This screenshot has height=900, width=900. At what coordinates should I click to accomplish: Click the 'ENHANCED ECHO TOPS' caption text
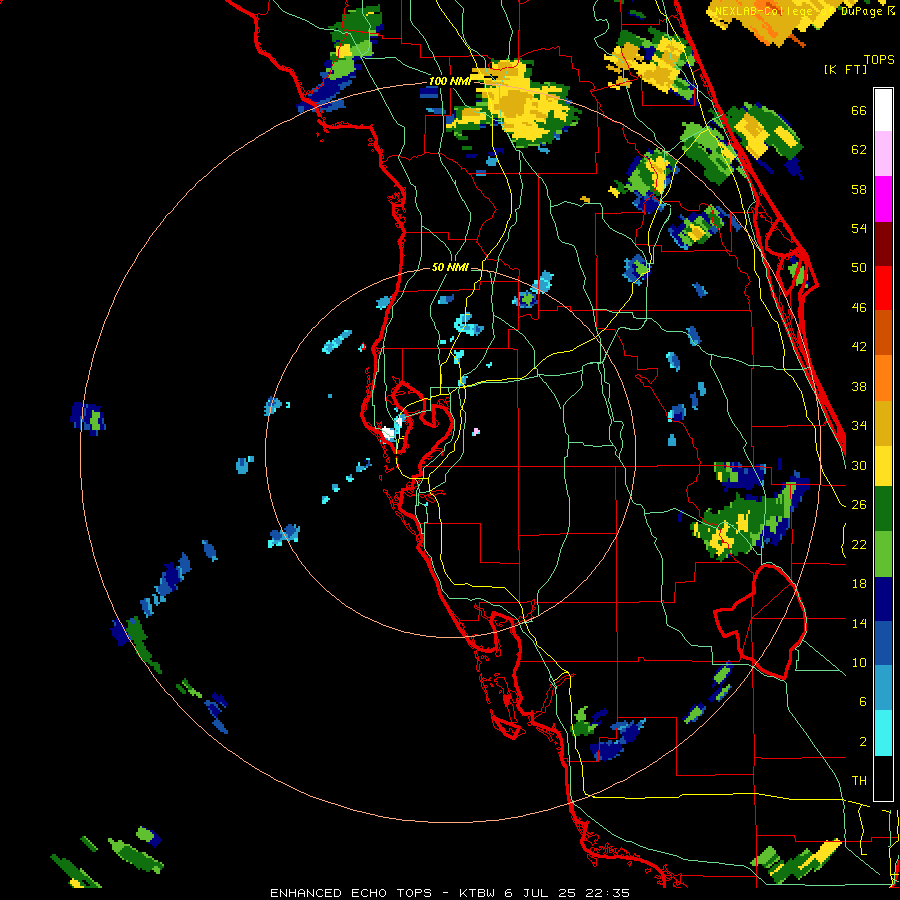click(x=351, y=893)
